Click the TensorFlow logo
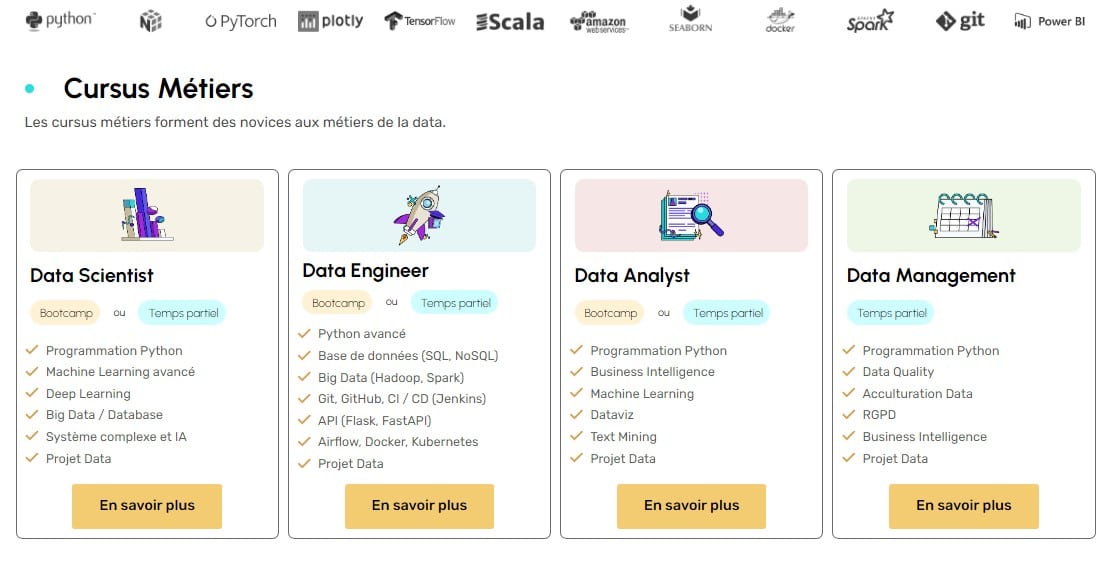The width and height of the screenshot is (1111, 570). pyautogui.click(x=420, y=21)
